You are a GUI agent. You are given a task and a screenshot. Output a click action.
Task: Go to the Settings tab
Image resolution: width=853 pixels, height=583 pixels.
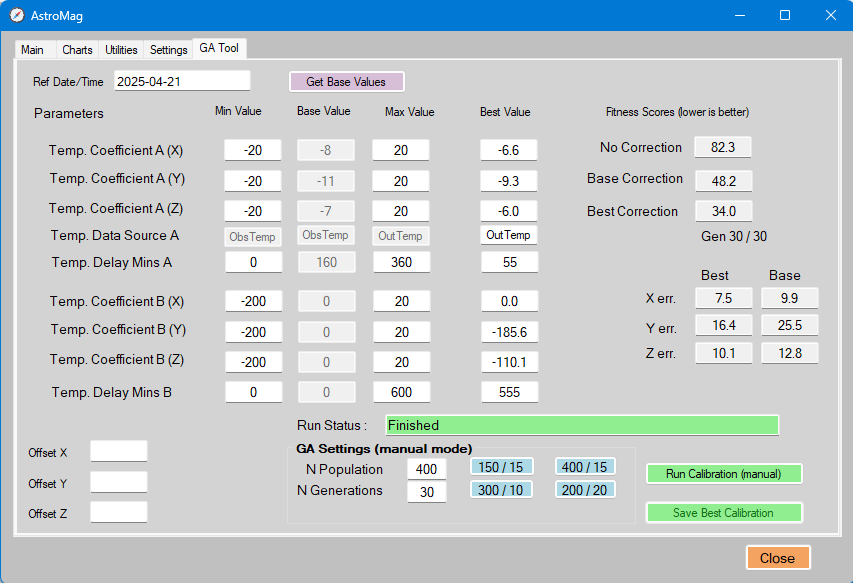169,49
